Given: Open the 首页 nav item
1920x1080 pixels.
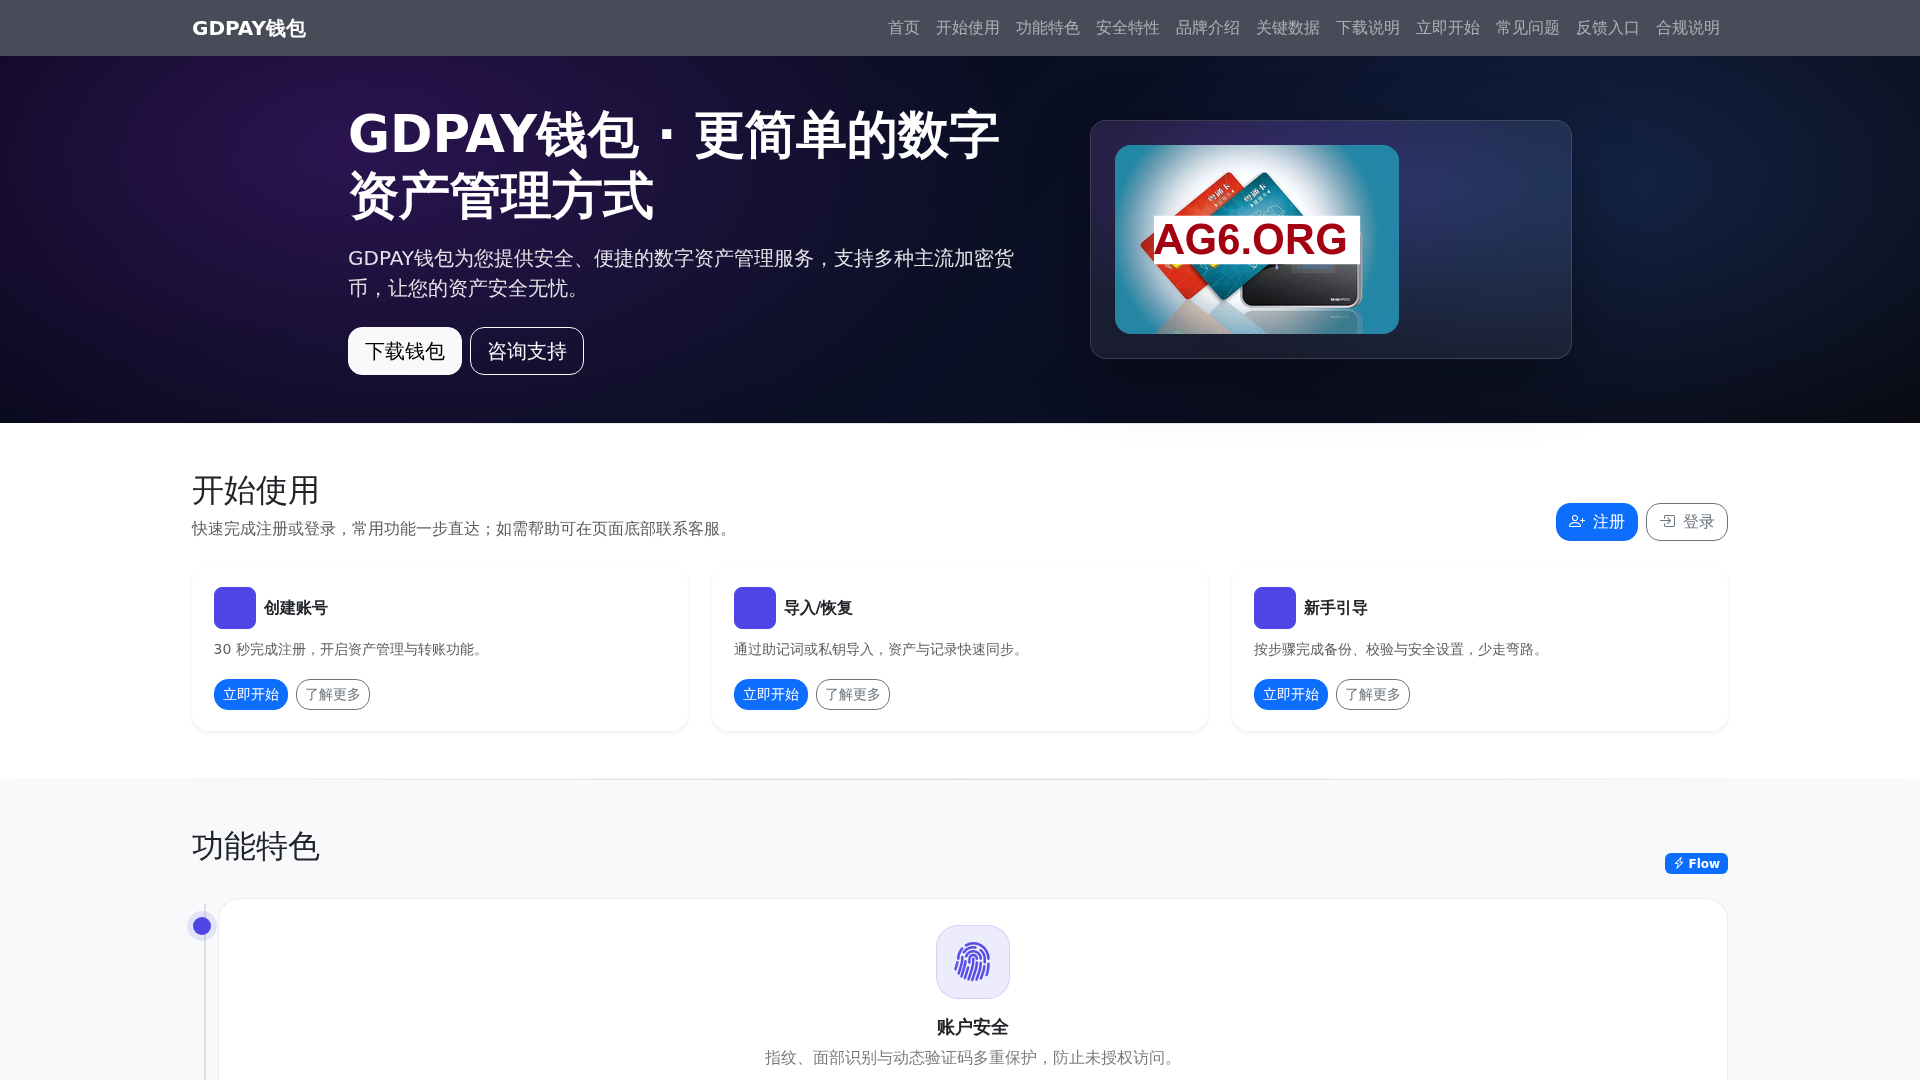Looking at the screenshot, I should pyautogui.click(x=903, y=28).
